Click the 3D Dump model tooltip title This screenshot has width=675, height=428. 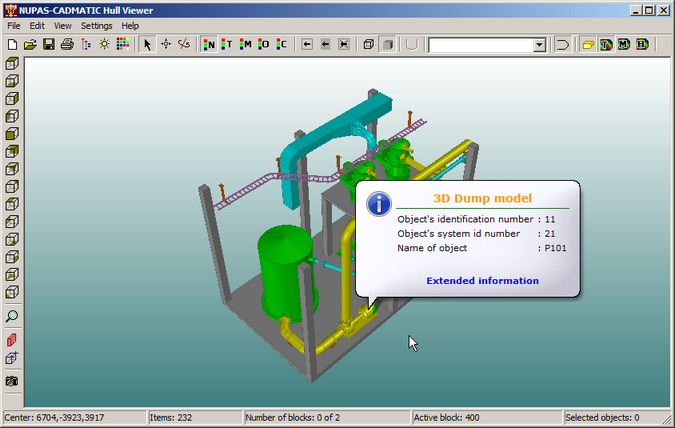point(483,198)
